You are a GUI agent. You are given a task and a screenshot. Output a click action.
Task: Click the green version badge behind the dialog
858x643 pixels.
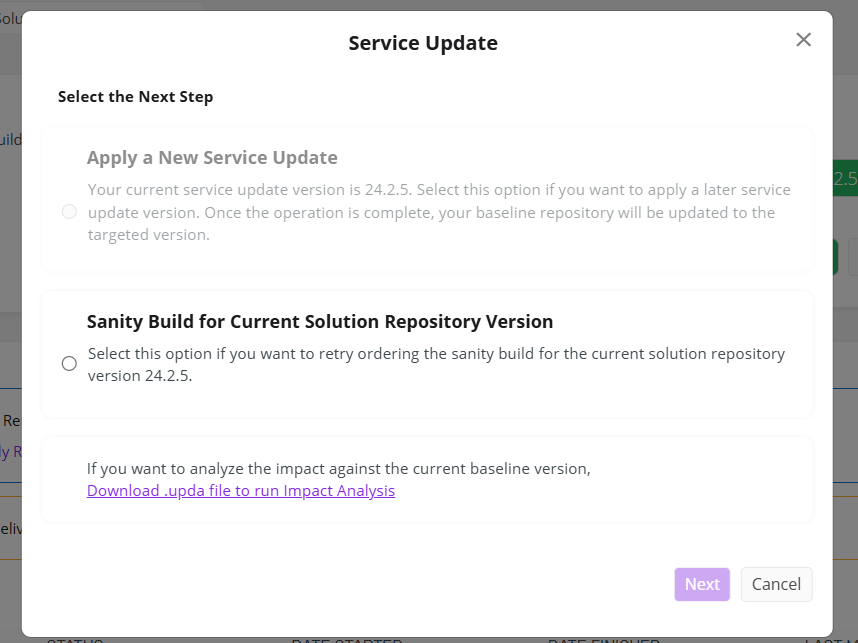845,179
